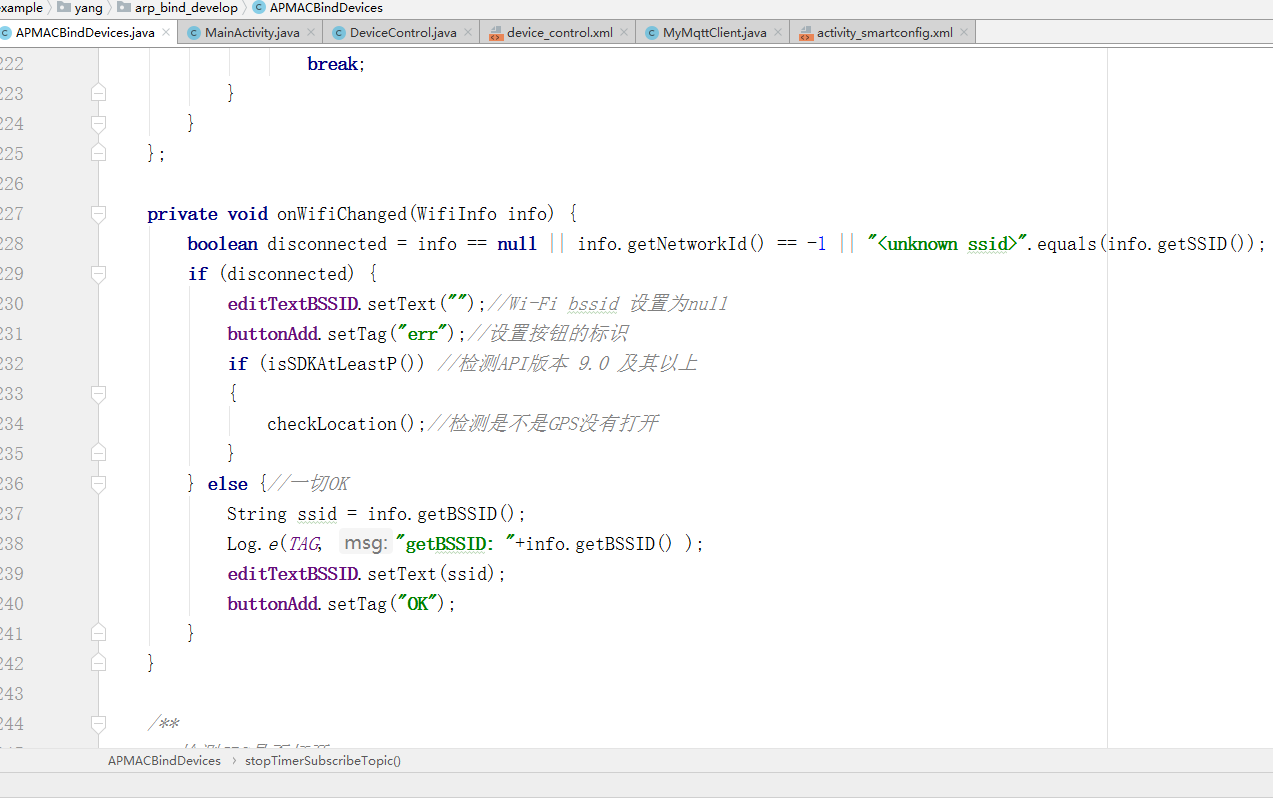The width and height of the screenshot is (1273, 808).
Task: Click the TAG argument in Log.e
Action: click(x=303, y=544)
